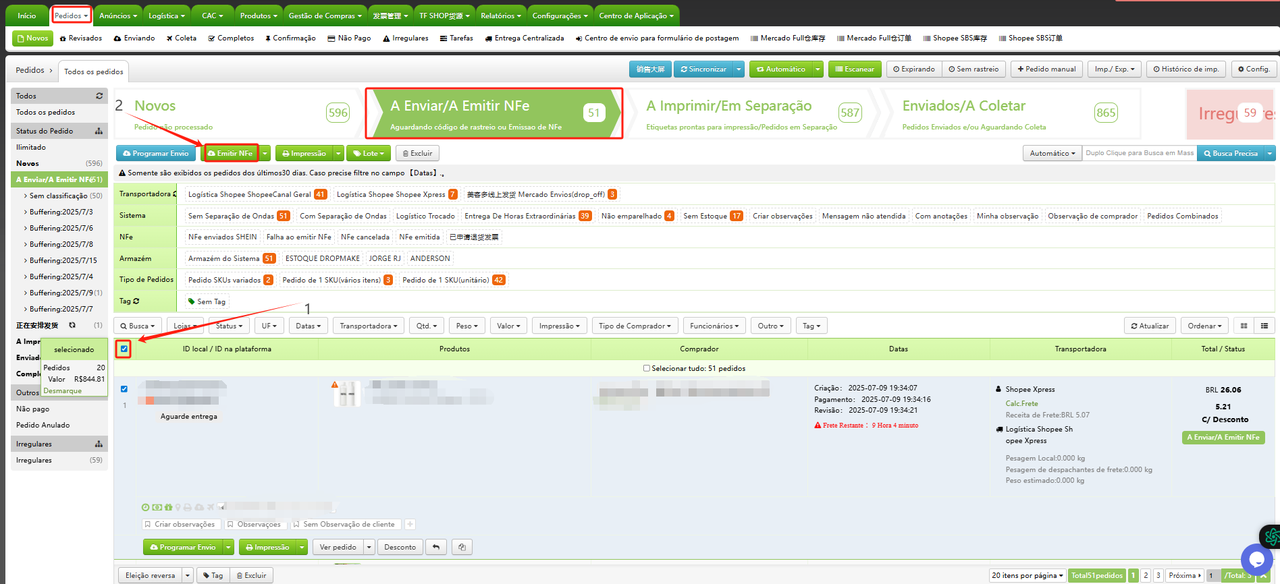Check 'Selecionar tudo: 51 pedidos' checkbox
Image resolution: width=1280 pixels, height=584 pixels.
click(646, 367)
